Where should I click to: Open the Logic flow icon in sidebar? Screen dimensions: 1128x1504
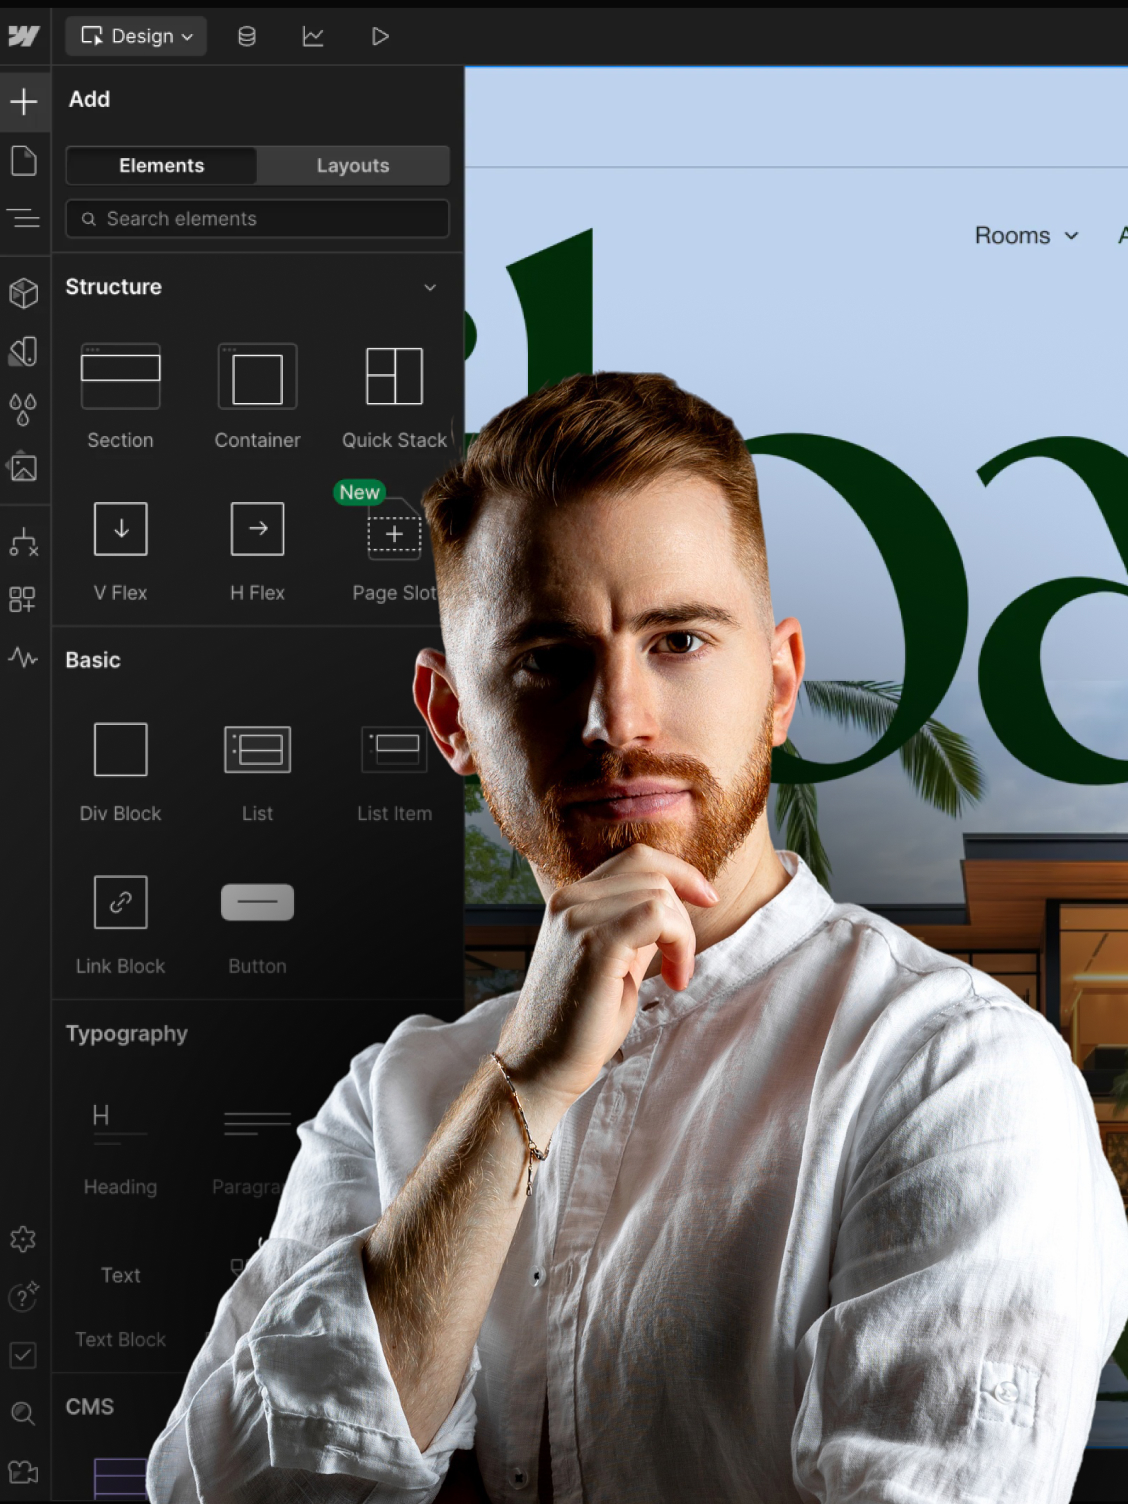[24, 541]
